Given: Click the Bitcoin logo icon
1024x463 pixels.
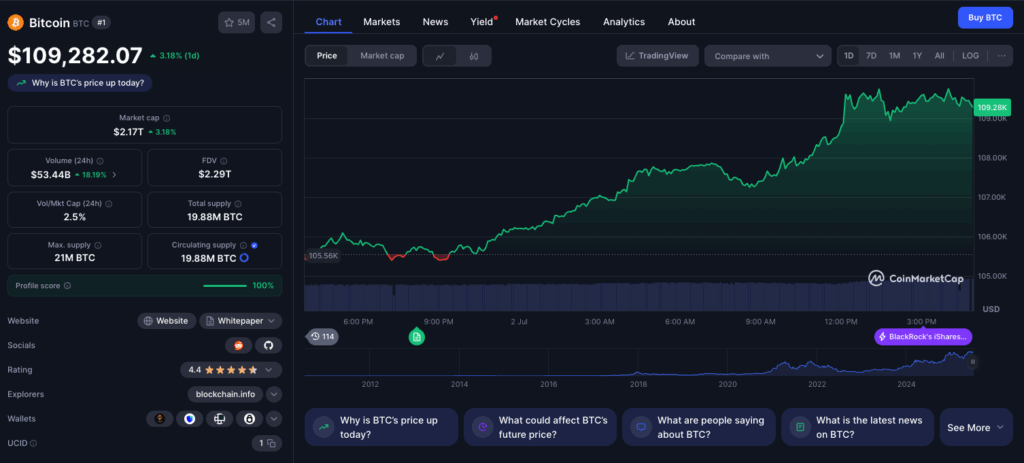Looking at the screenshot, I should click(15, 23).
